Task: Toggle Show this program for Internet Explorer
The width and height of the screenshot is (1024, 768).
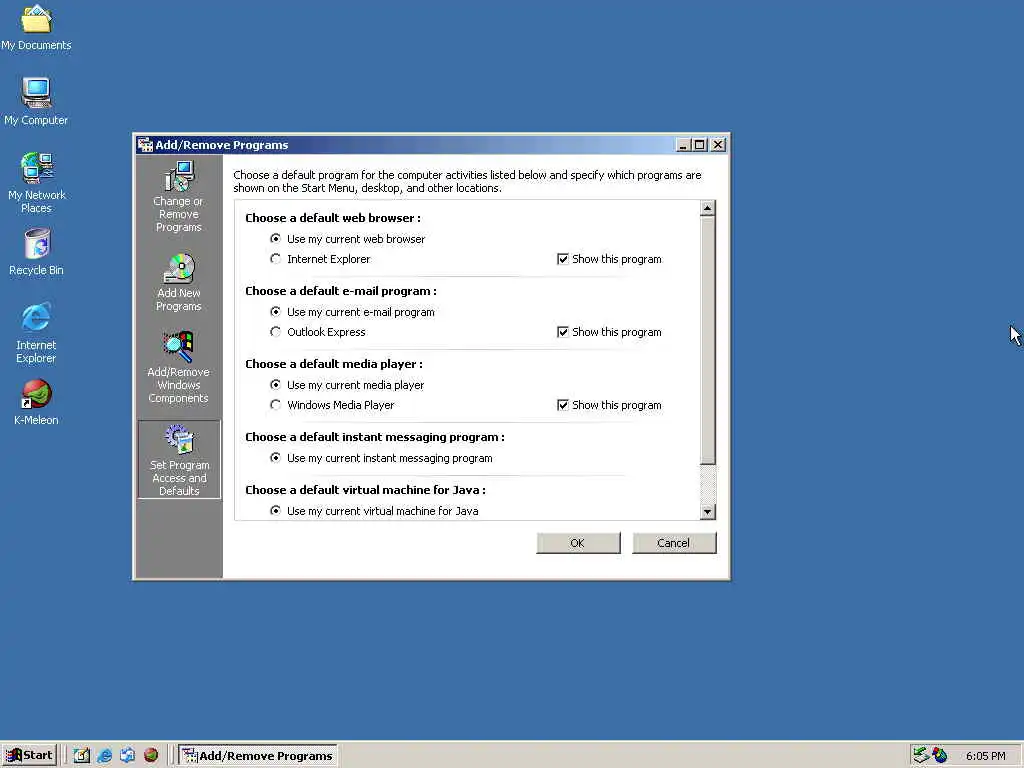Action: point(609,259)
